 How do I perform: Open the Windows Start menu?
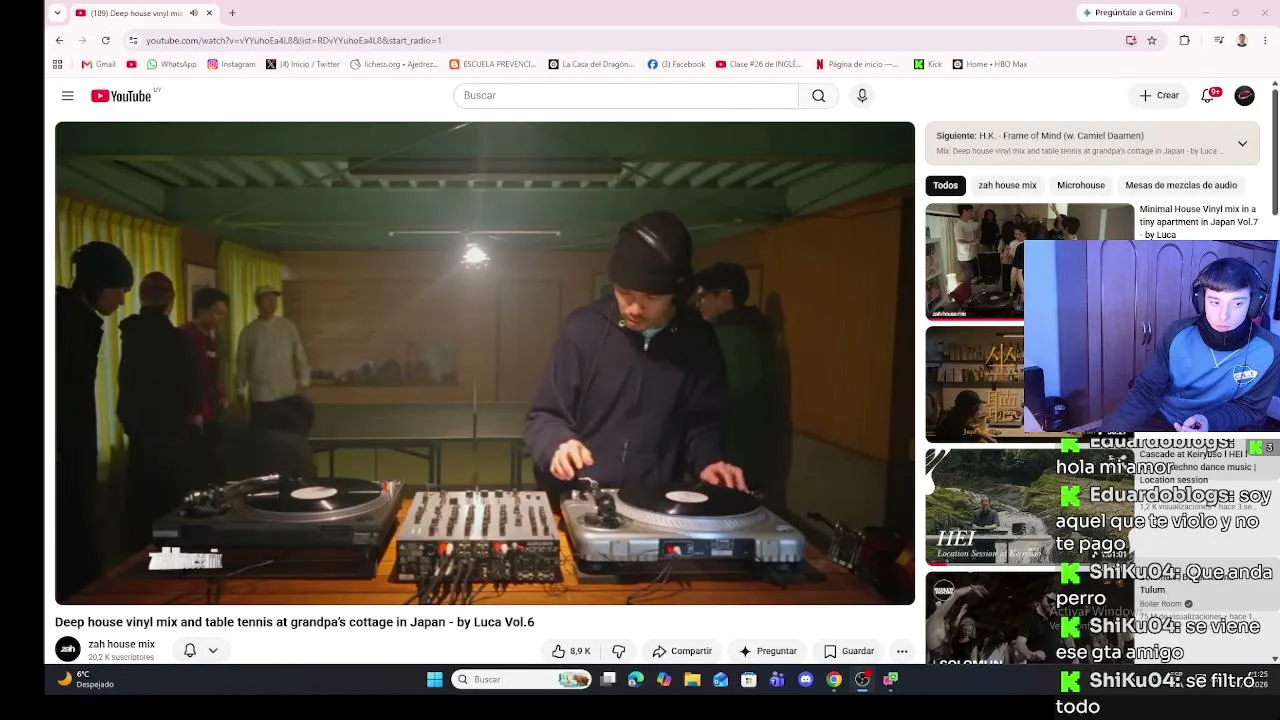click(435, 680)
